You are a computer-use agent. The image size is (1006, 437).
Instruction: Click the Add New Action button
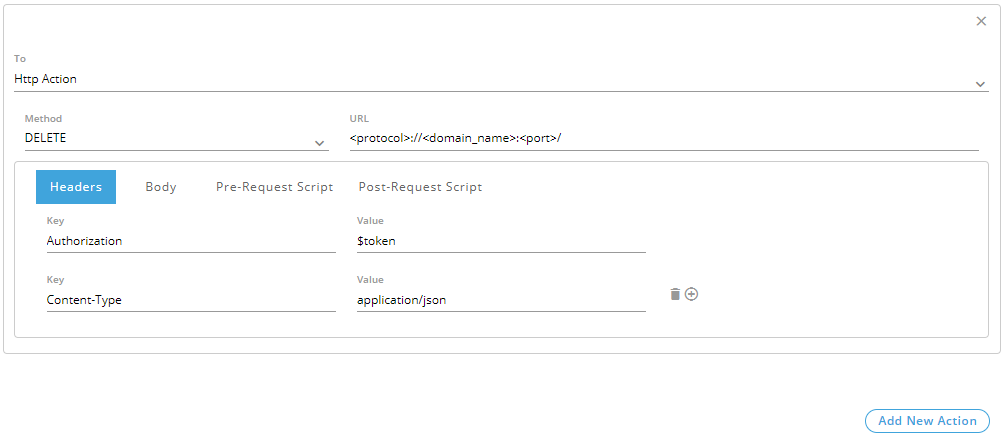[x=927, y=421]
